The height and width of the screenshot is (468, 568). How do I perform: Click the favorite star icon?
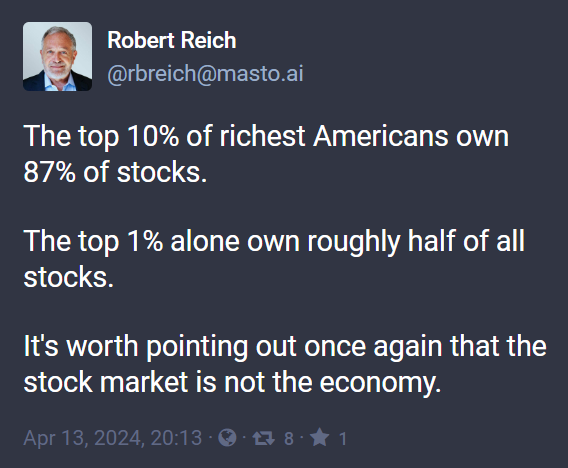pos(320,438)
